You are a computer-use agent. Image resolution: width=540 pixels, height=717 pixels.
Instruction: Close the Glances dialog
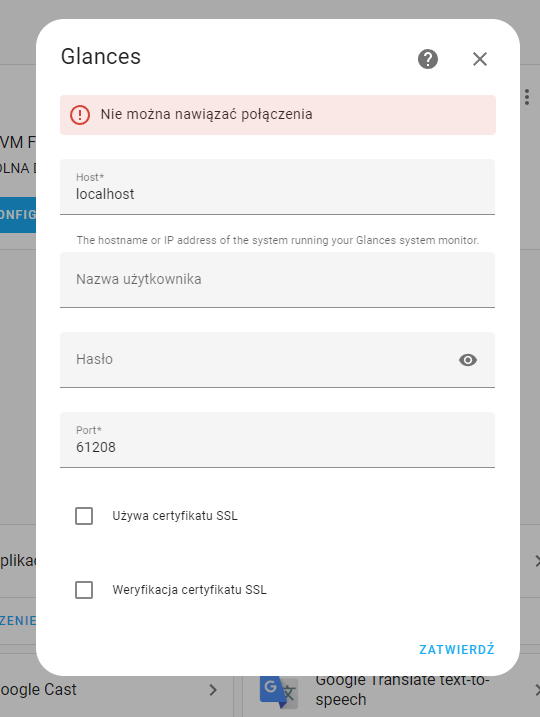tap(480, 59)
